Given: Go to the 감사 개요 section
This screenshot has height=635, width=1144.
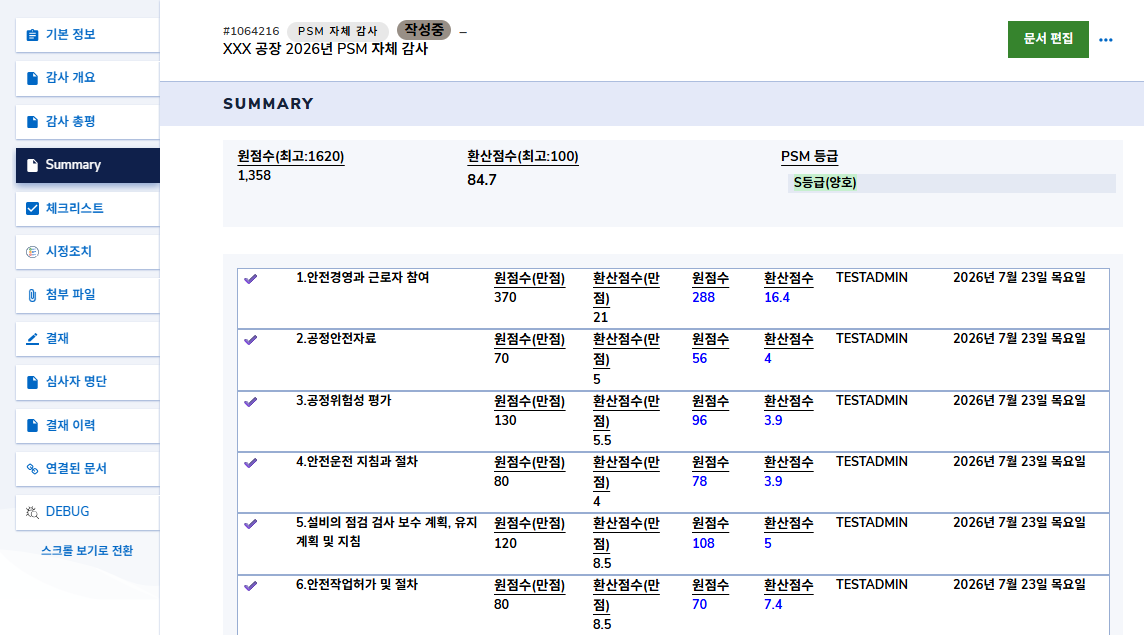Looking at the screenshot, I should point(88,78).
